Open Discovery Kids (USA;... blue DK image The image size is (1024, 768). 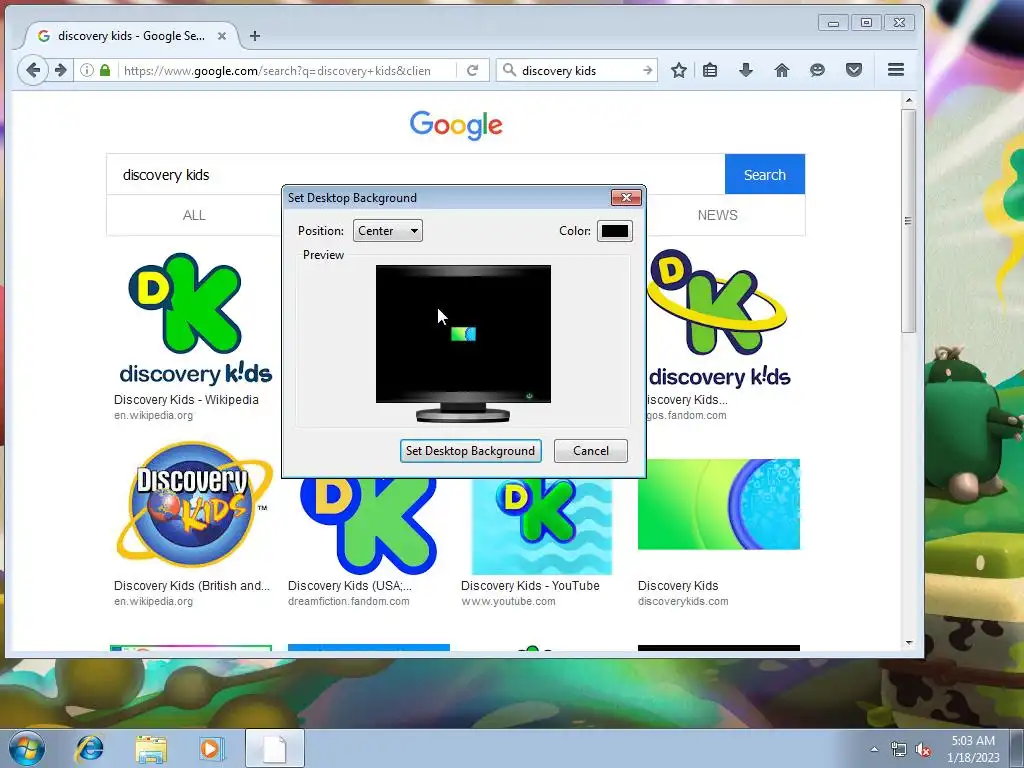point(368,526)
